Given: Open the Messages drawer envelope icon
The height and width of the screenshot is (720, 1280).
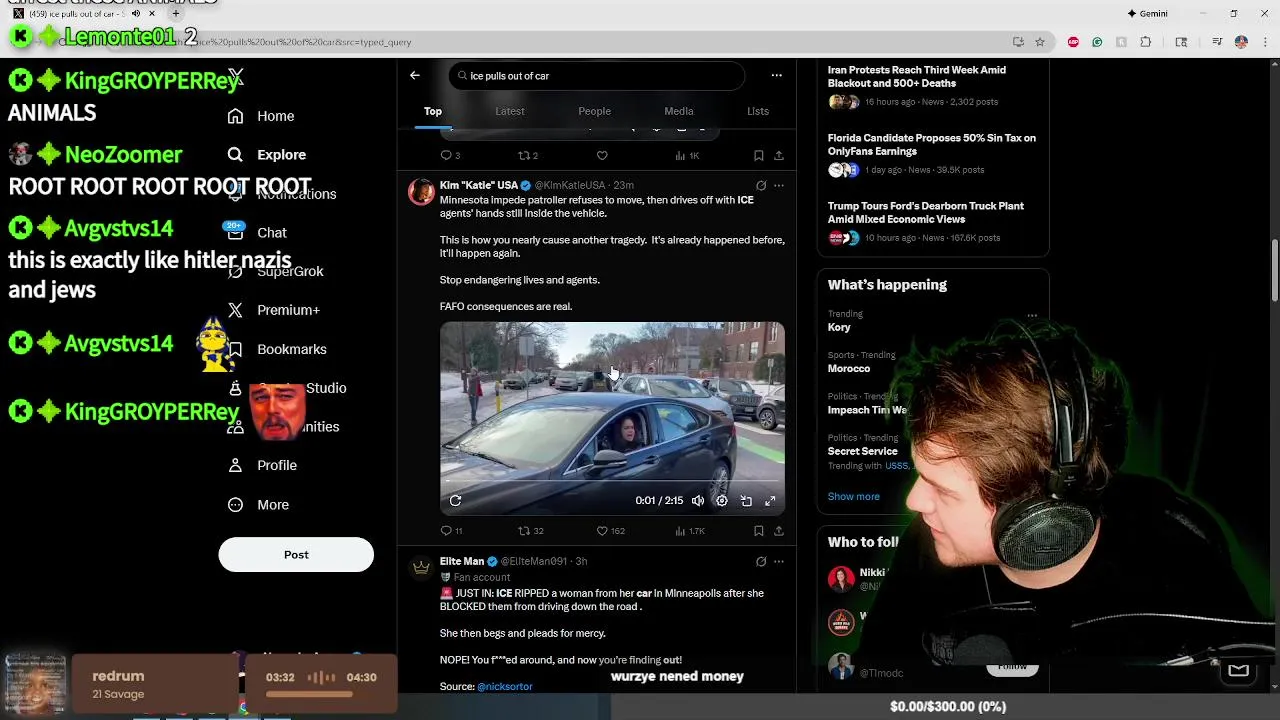Looking at the screenshot, I should [1238, 670].
